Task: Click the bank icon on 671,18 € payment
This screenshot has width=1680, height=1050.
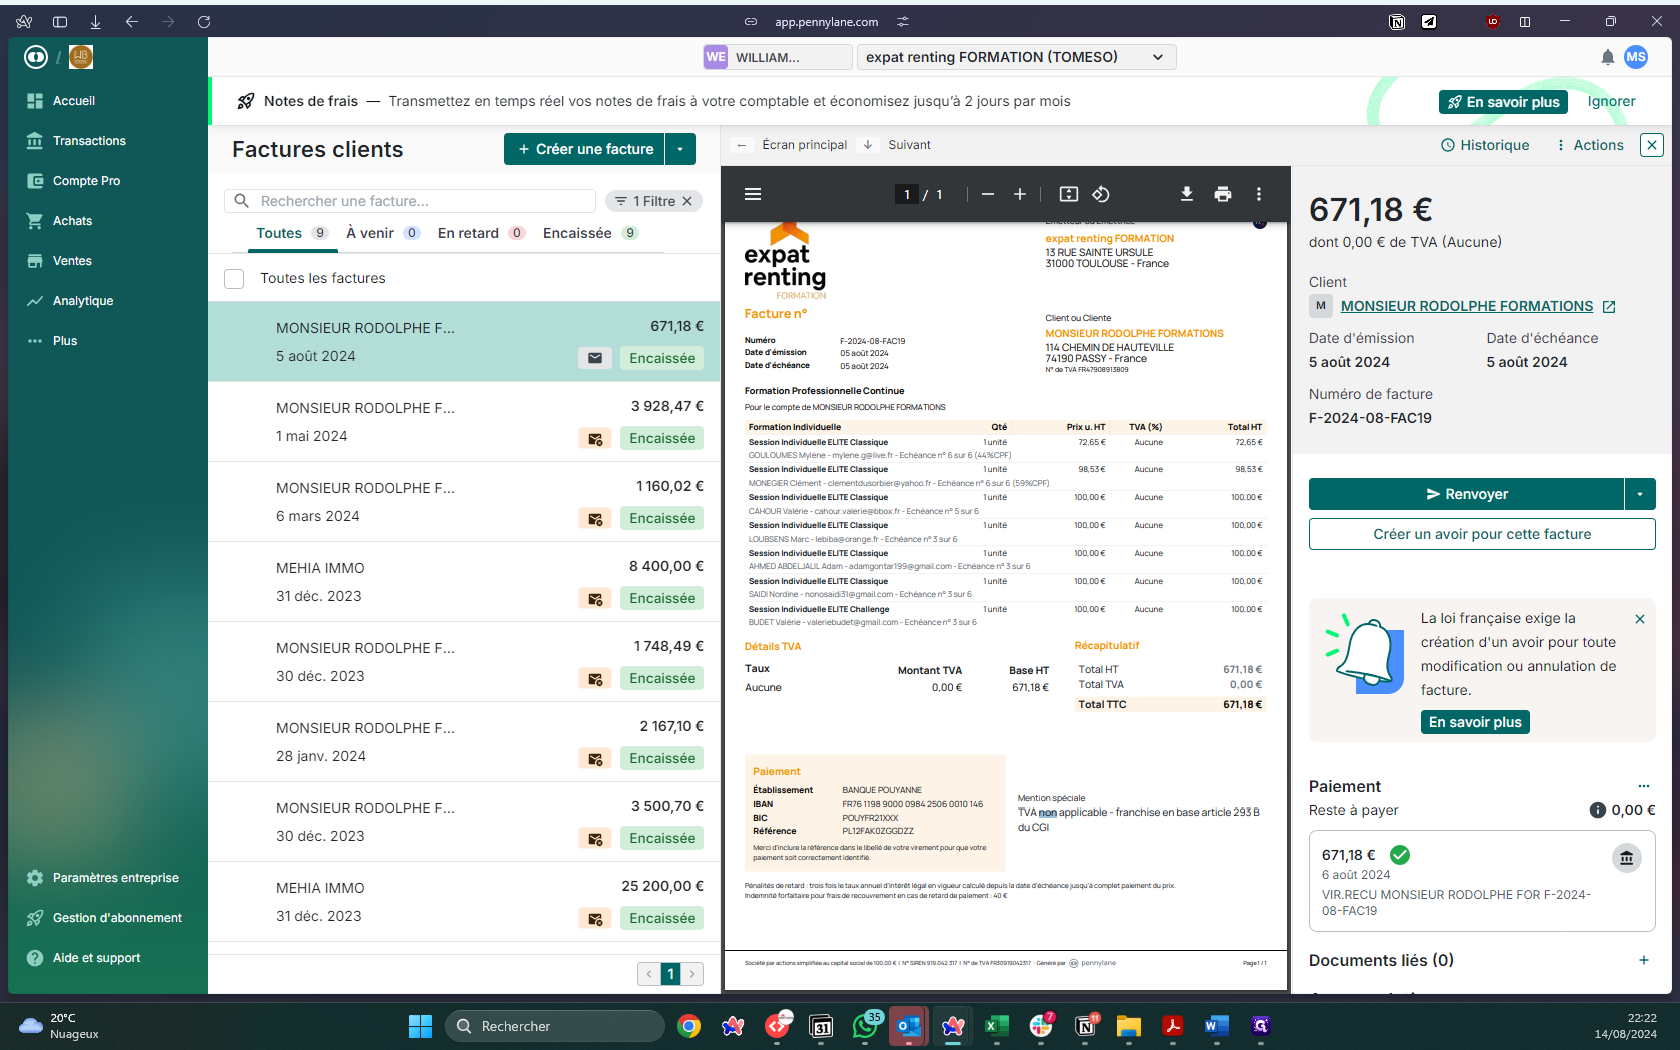Action: pyautogui.click(x=1627, y=858)
